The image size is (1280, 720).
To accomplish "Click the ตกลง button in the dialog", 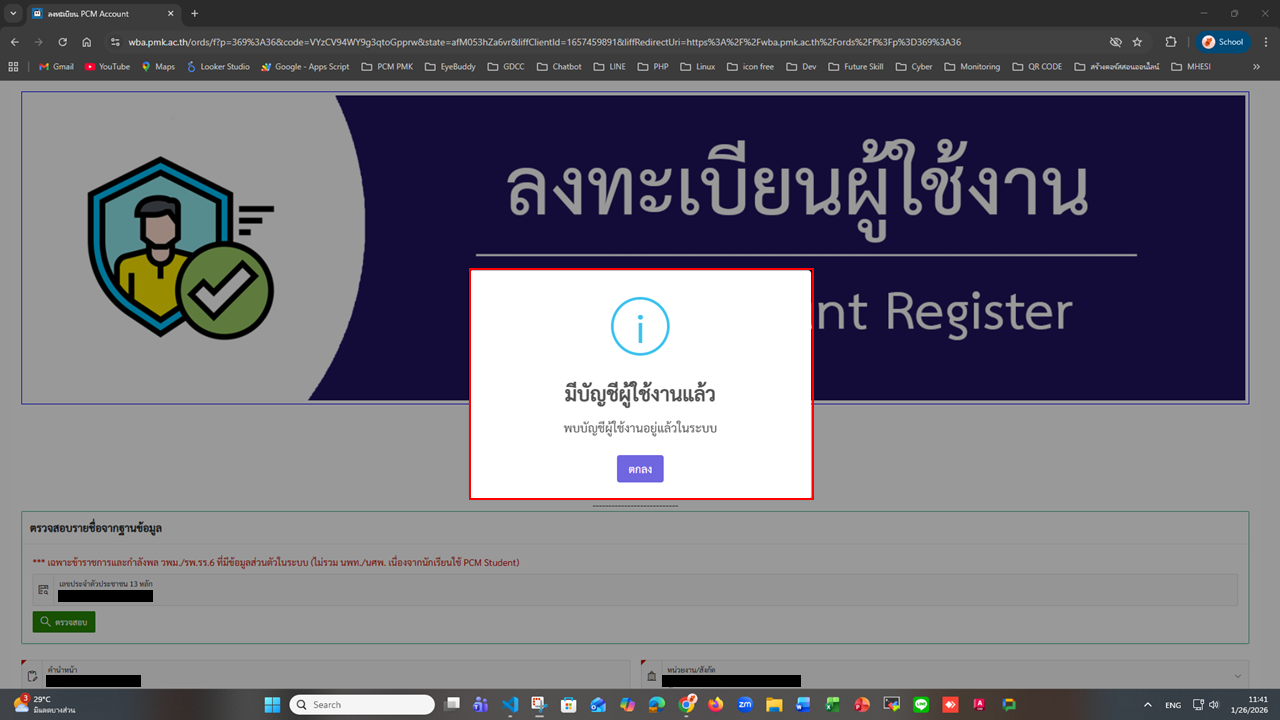I will [640, 468].
